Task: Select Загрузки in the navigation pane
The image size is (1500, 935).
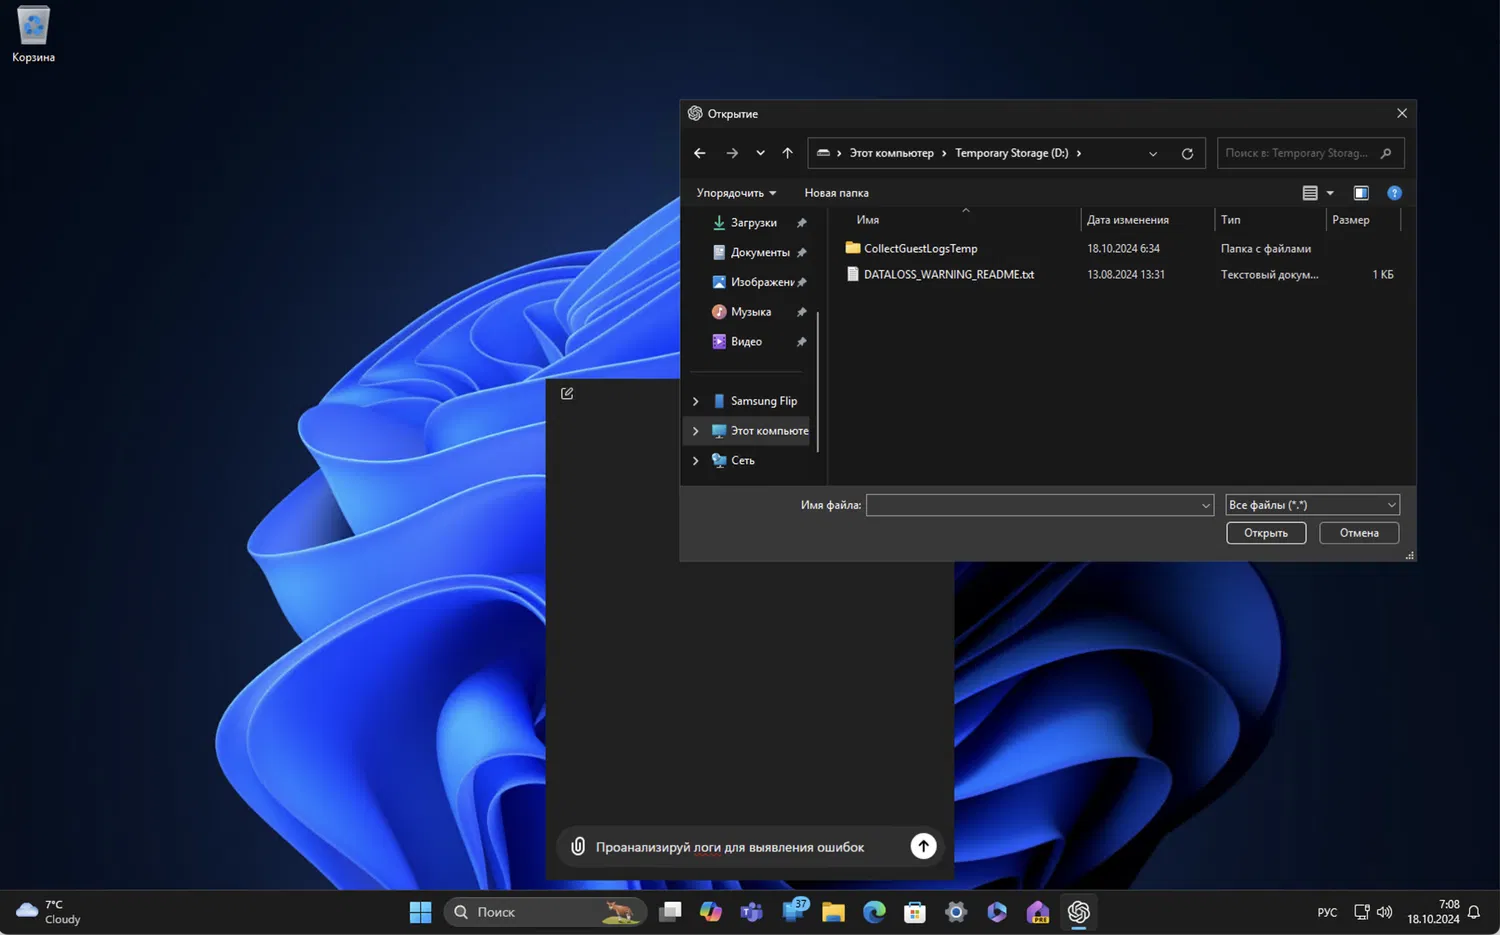Action: (x=753, y=223)
